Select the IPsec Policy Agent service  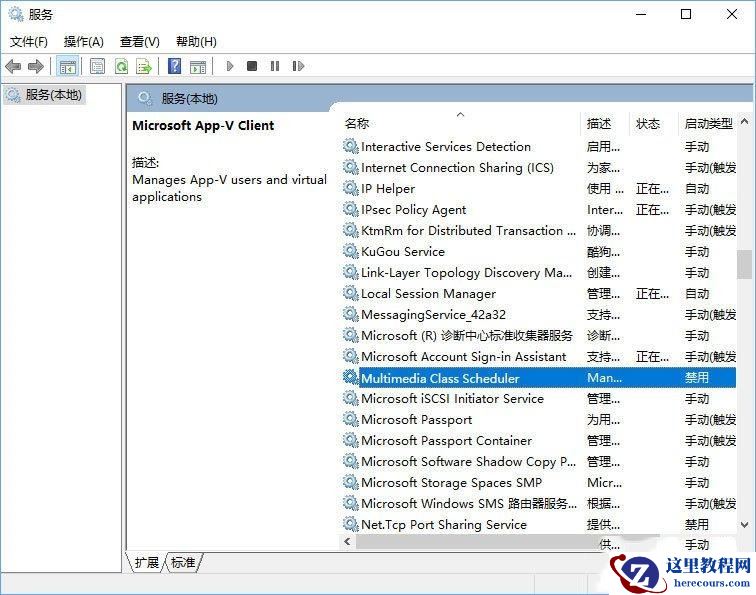coord(539,210)
